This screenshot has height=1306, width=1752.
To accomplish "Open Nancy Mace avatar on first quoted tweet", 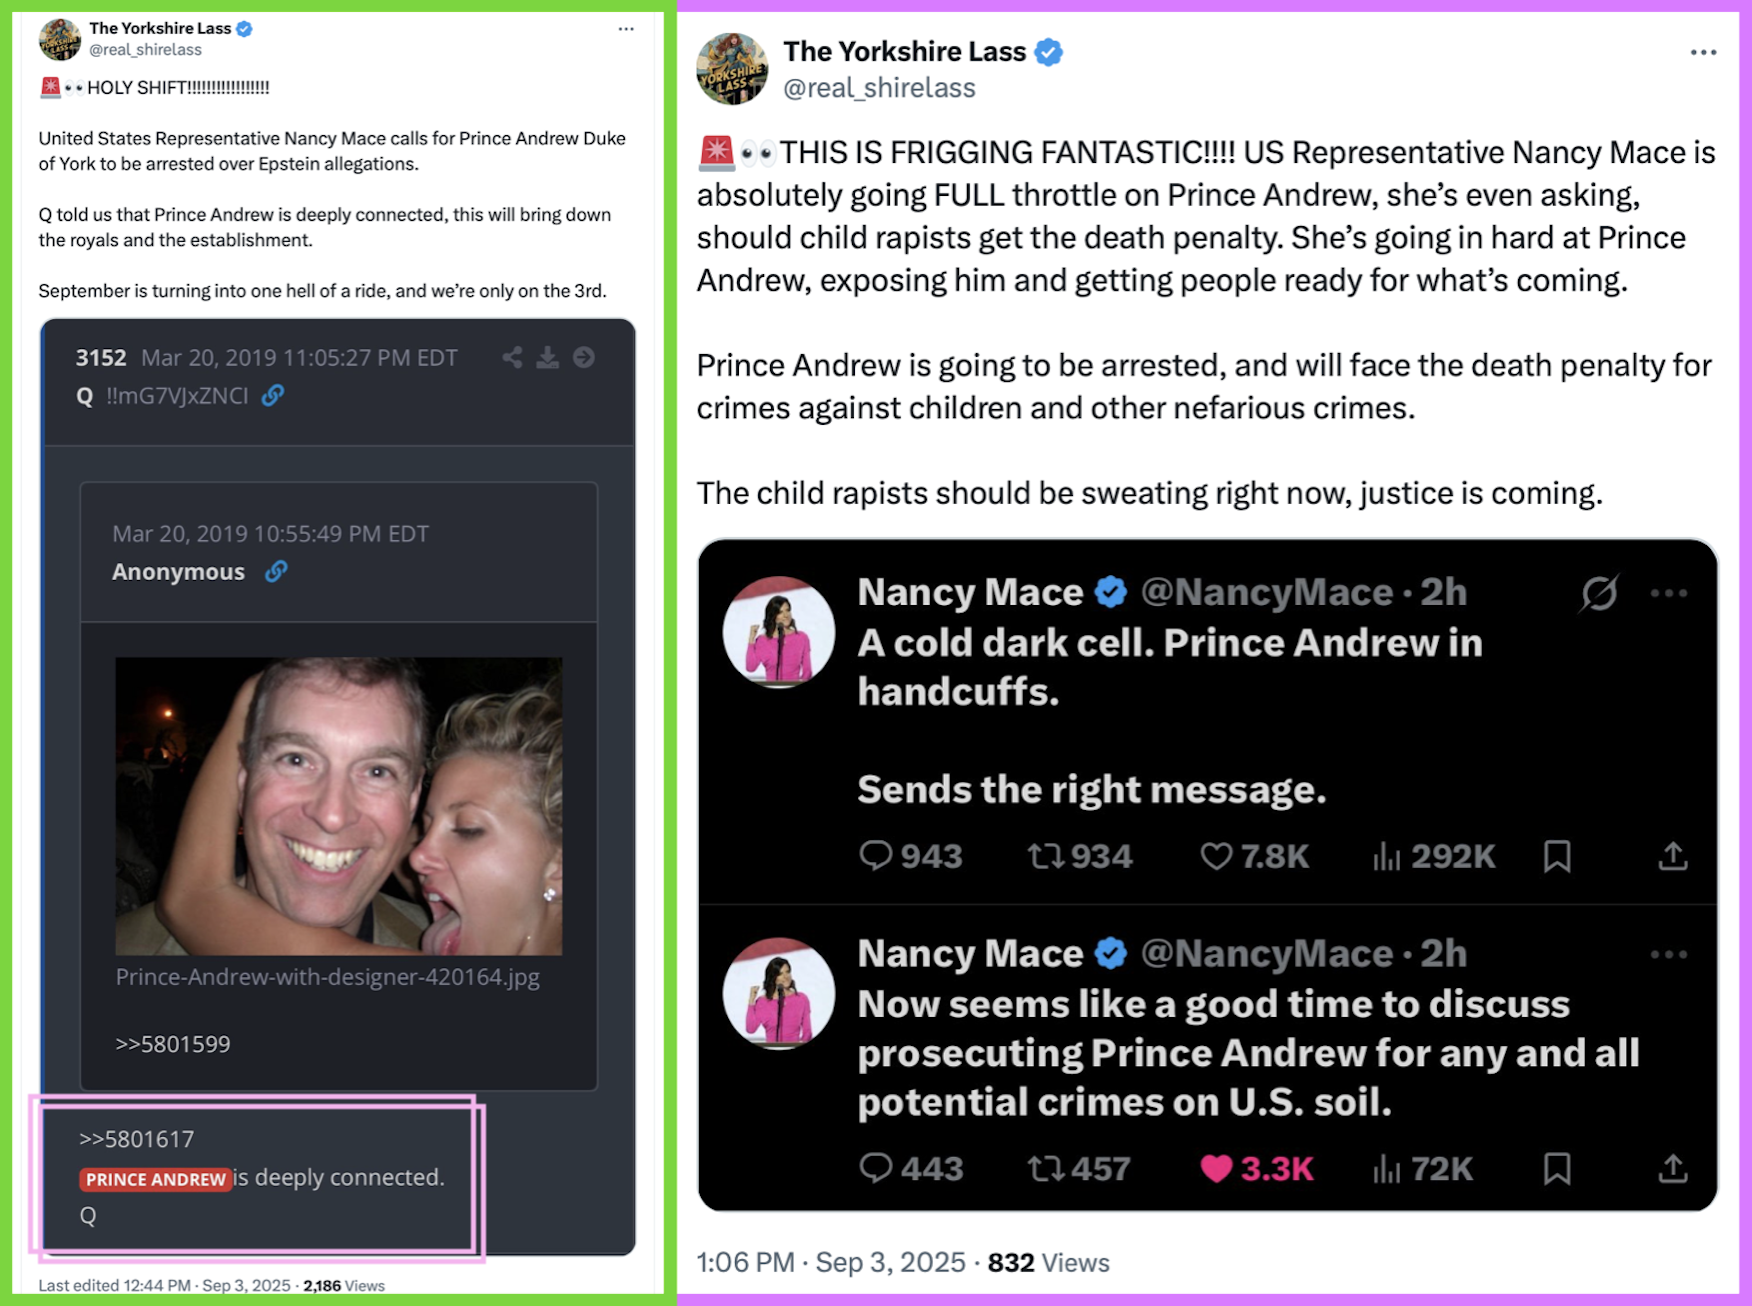I will [x=779, y=632].
